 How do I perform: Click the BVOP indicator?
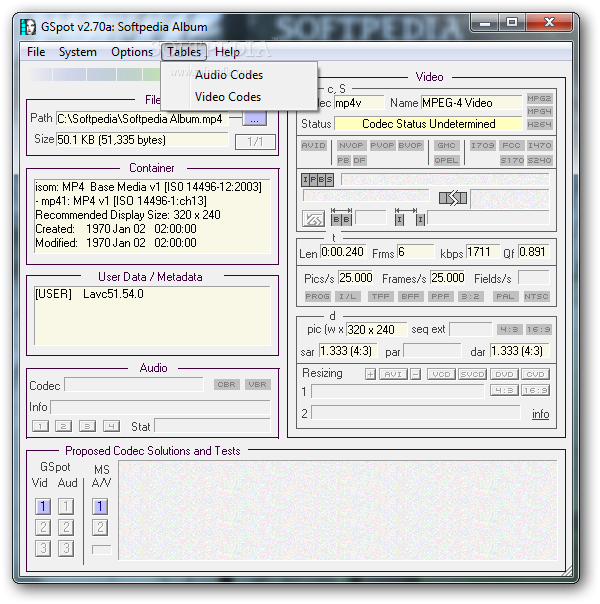[x=411, y=146]
